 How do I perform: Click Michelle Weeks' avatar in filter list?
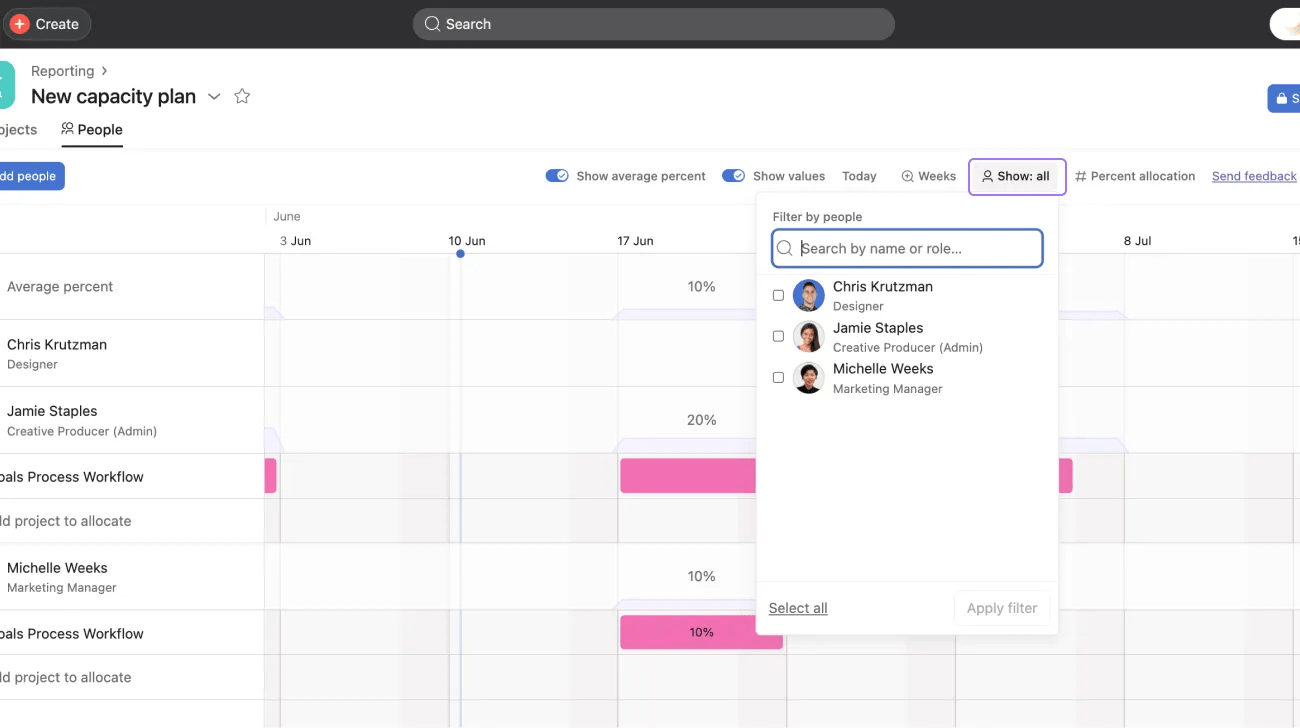coord(808,378)
